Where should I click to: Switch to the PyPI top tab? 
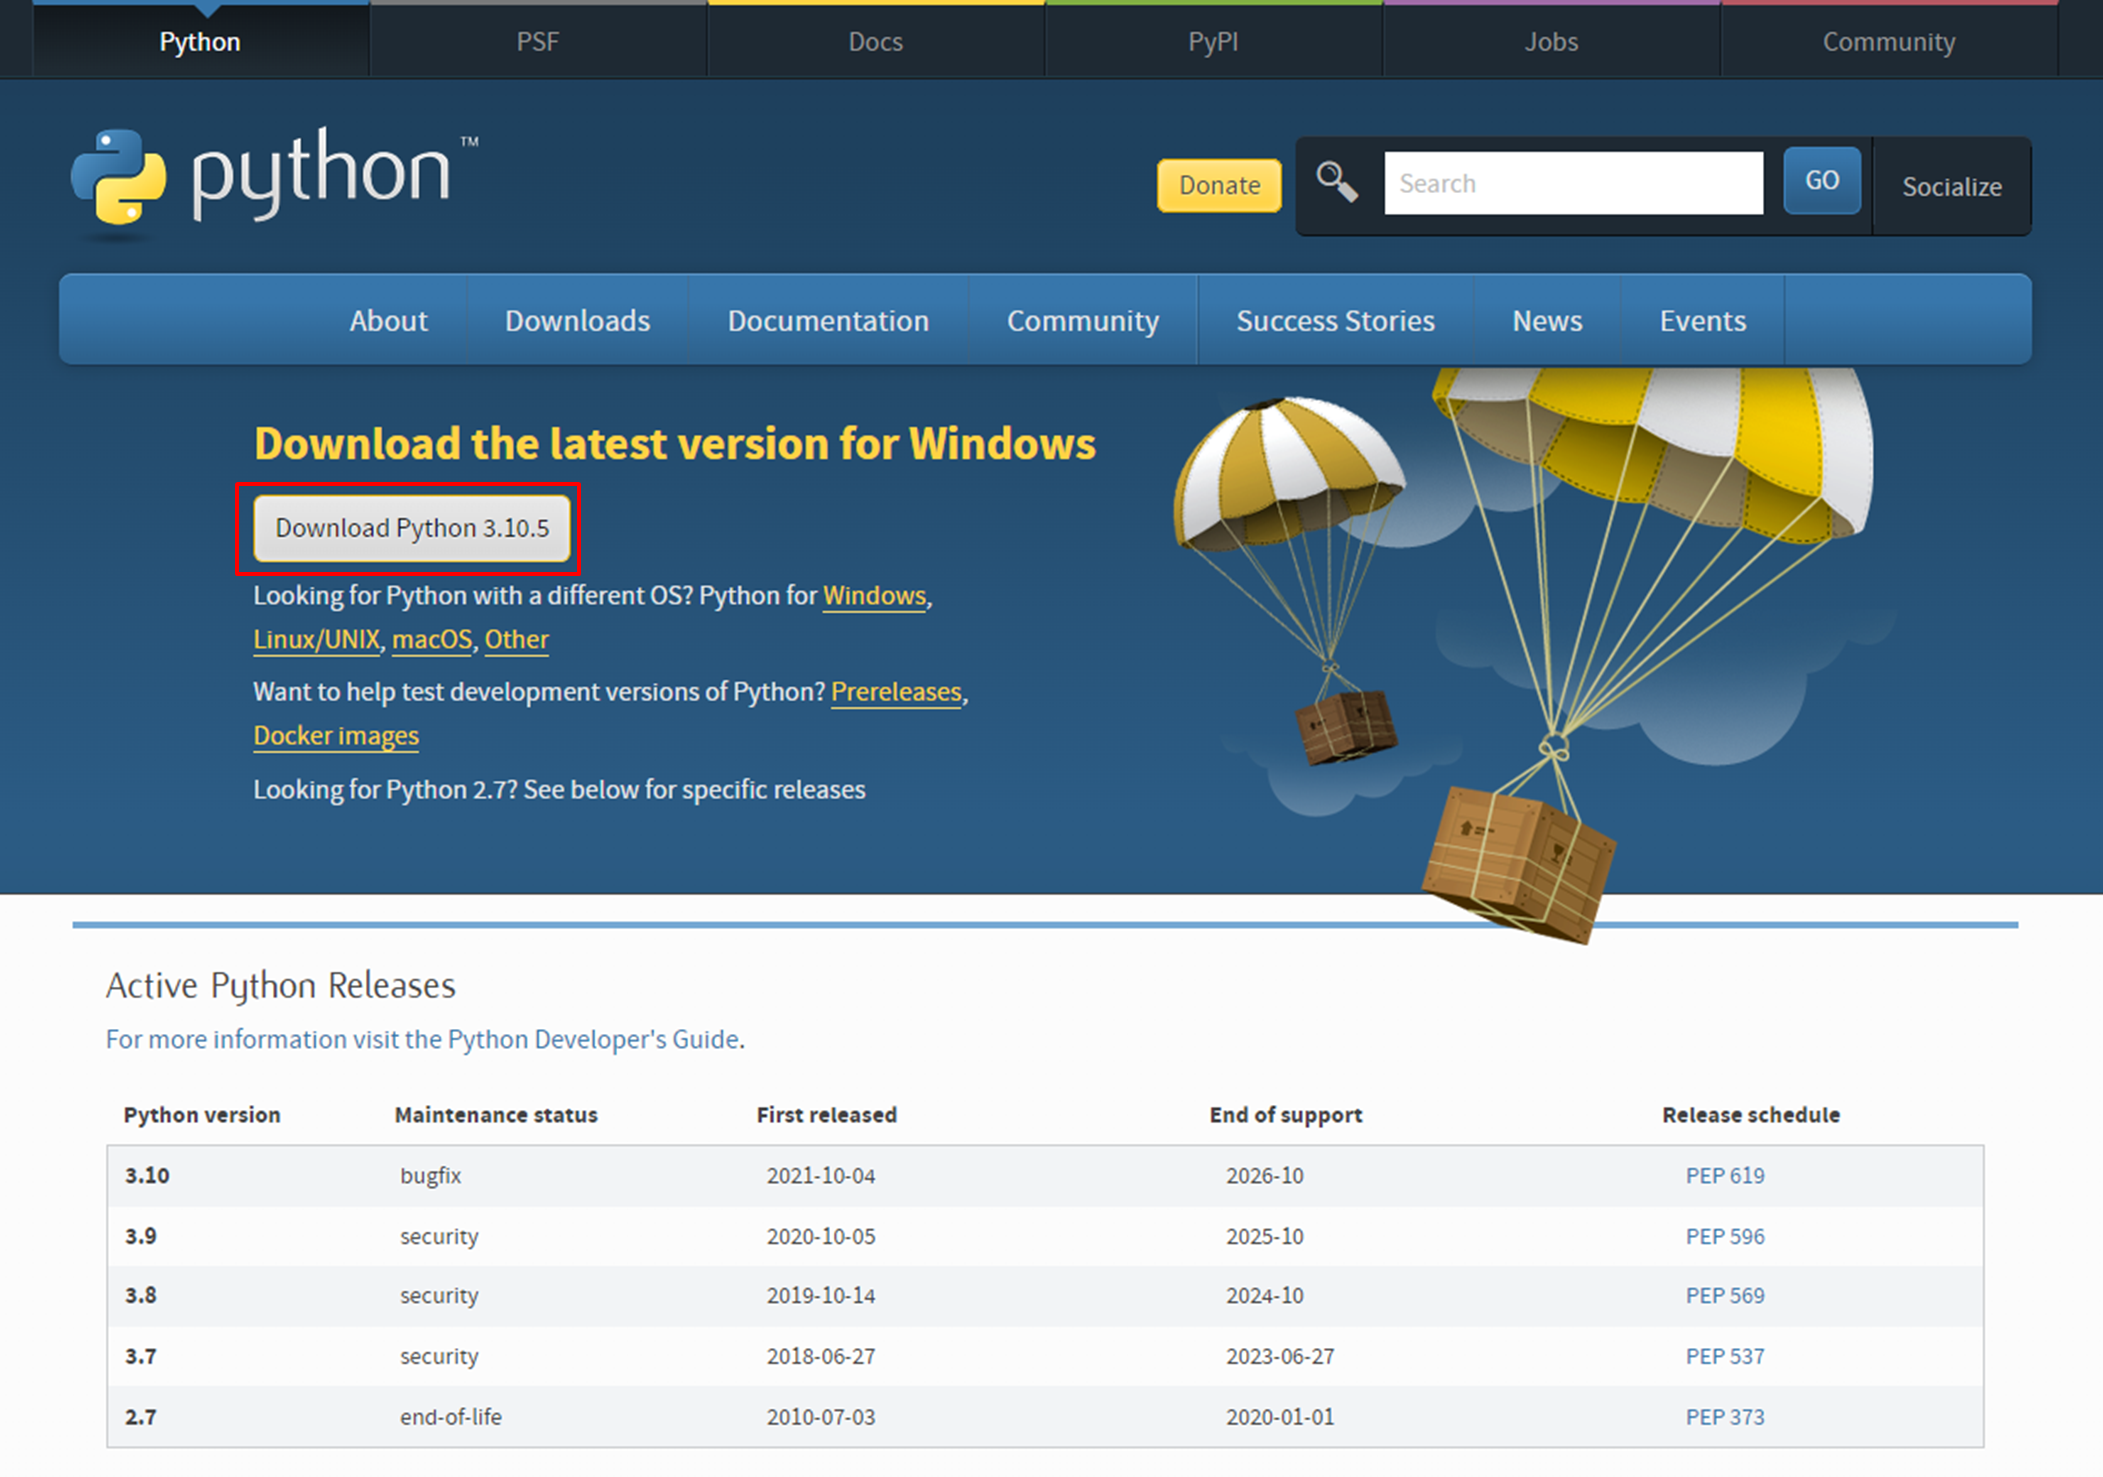pyautogui.click(x=1213, y=42)
